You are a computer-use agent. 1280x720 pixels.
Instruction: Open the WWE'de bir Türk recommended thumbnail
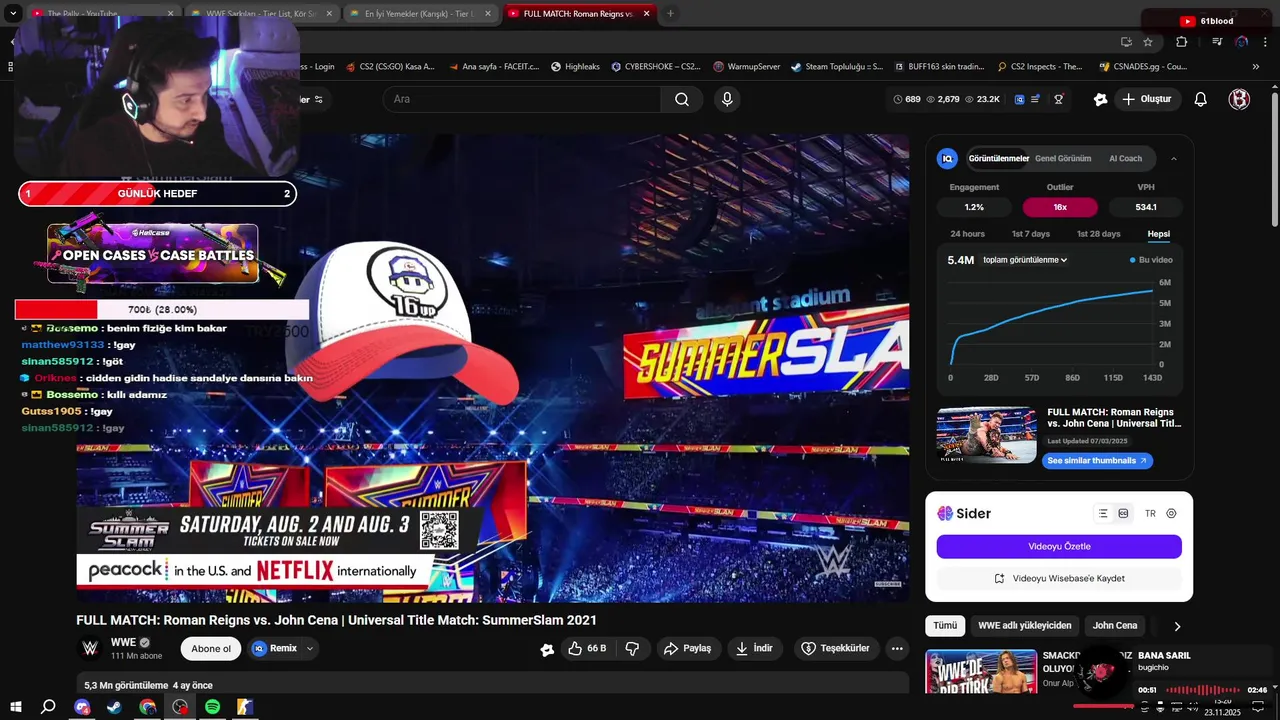(980, 673)
